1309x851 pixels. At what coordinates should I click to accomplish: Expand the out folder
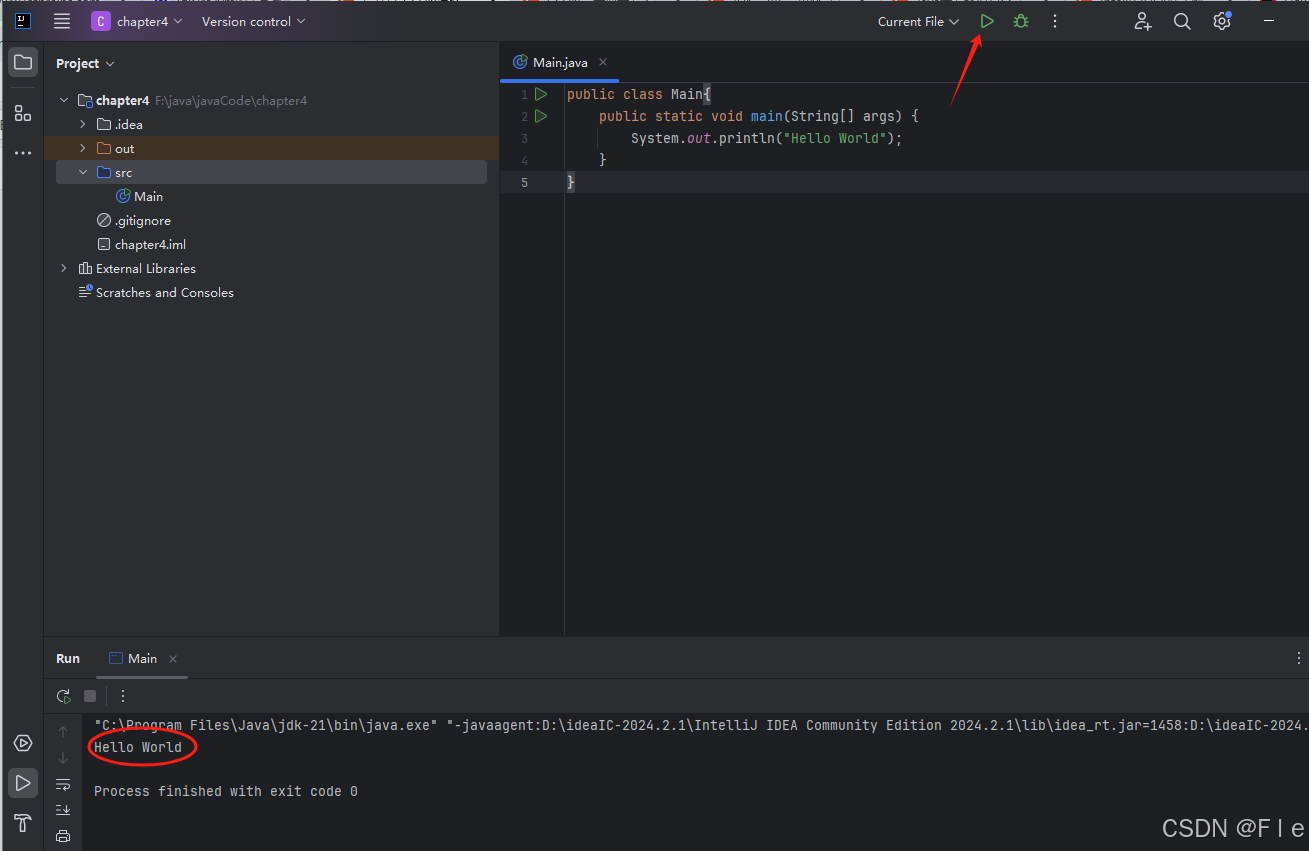pos(83,148)
